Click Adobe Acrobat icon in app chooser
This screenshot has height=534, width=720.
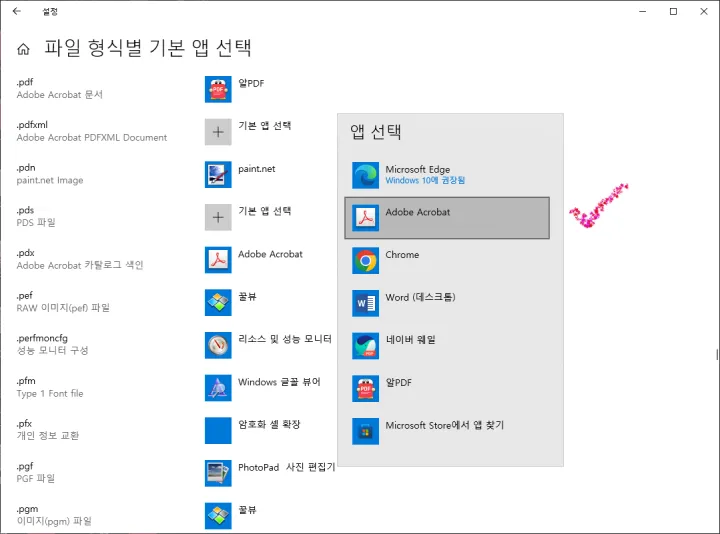coord(366,218)
